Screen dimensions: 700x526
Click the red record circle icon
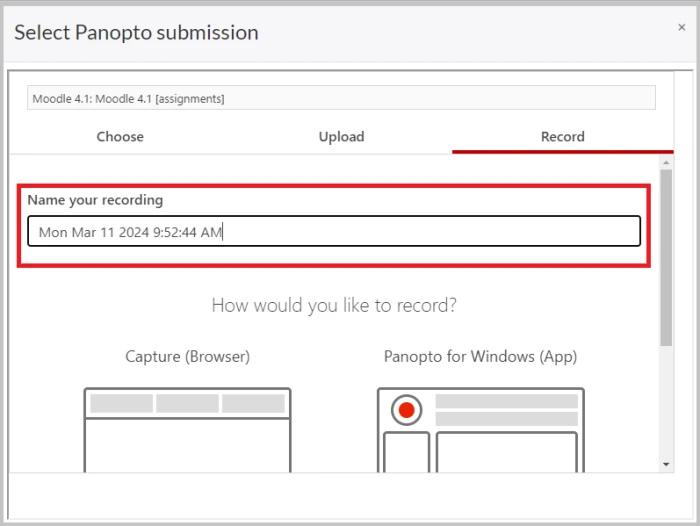coord(406,410)
